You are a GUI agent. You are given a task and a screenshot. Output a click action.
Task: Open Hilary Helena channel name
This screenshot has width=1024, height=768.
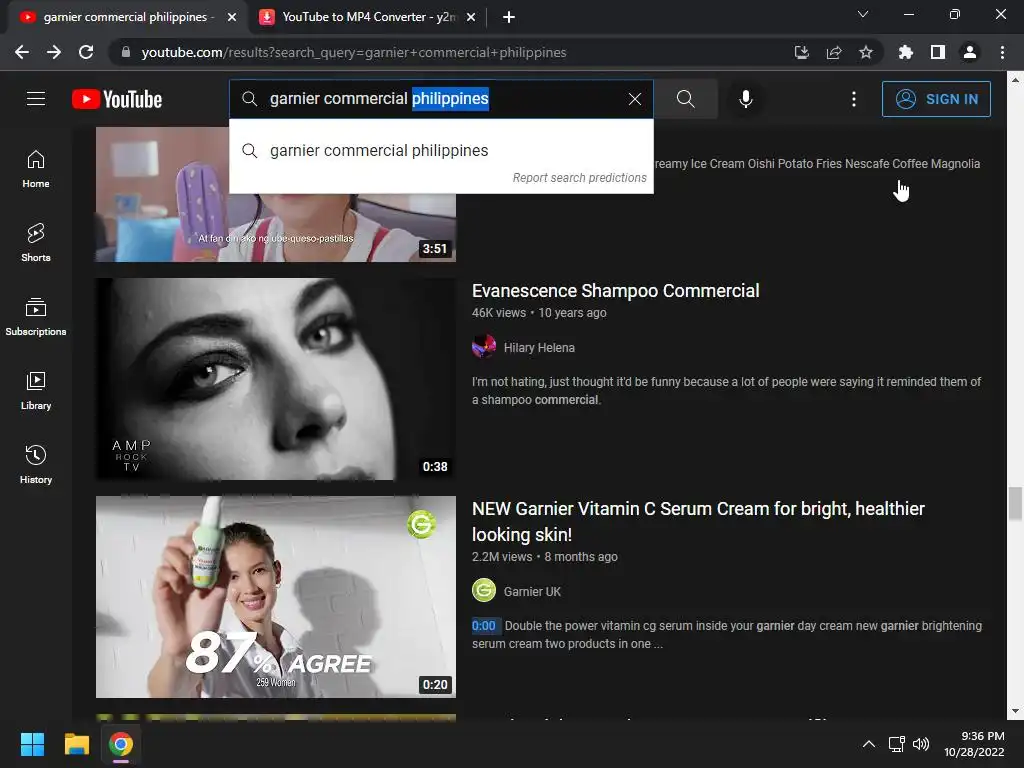[x=539, y=348]
